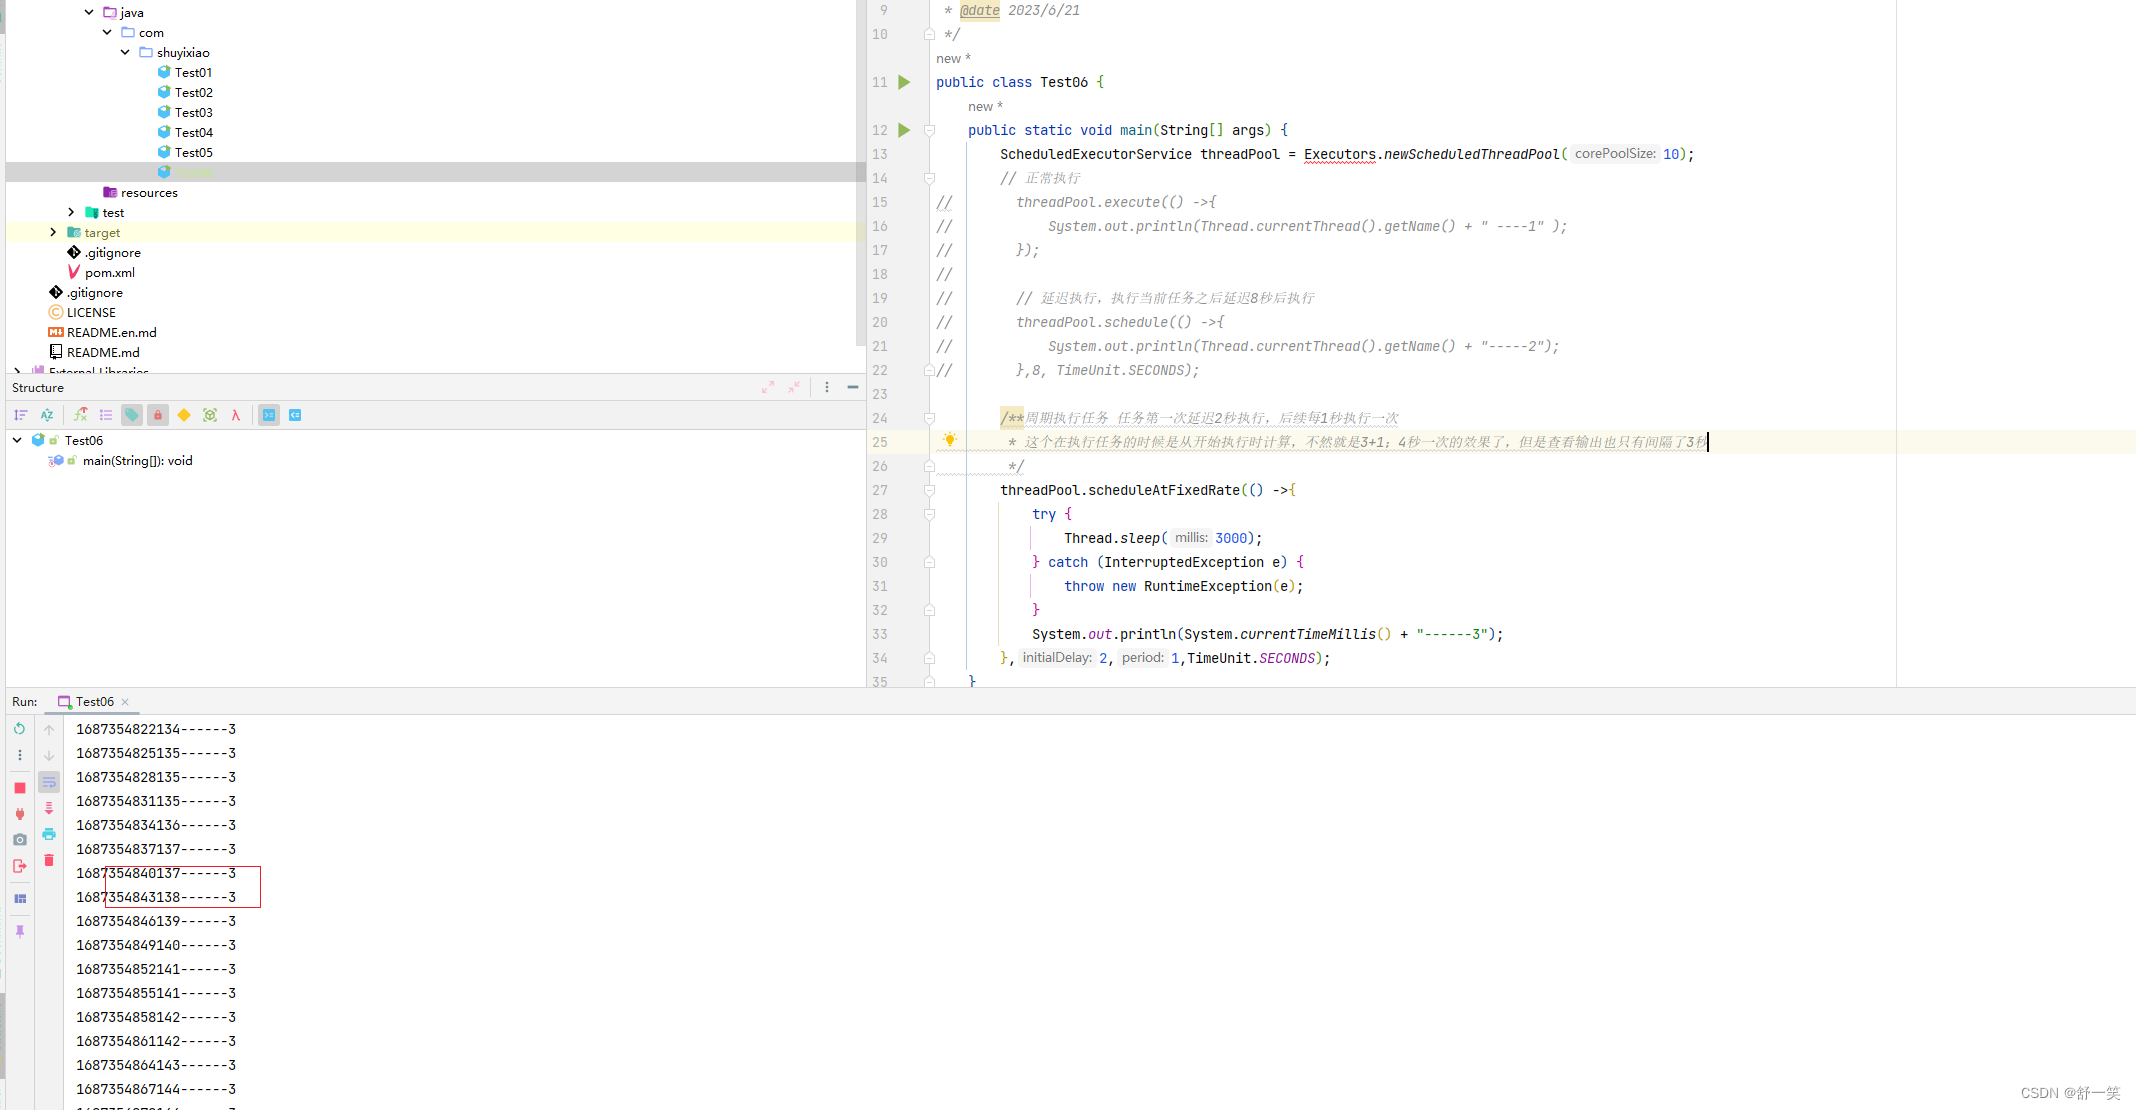Viewport: 2136px width, 1110px height.
Task: Toggle autoscroll to source icon
Action: (269, 415)
